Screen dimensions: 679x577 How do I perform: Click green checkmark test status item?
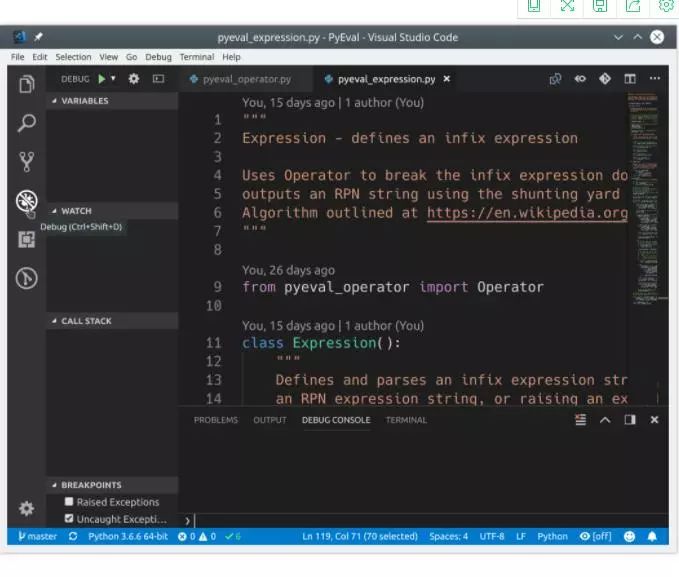coord(233,536)
